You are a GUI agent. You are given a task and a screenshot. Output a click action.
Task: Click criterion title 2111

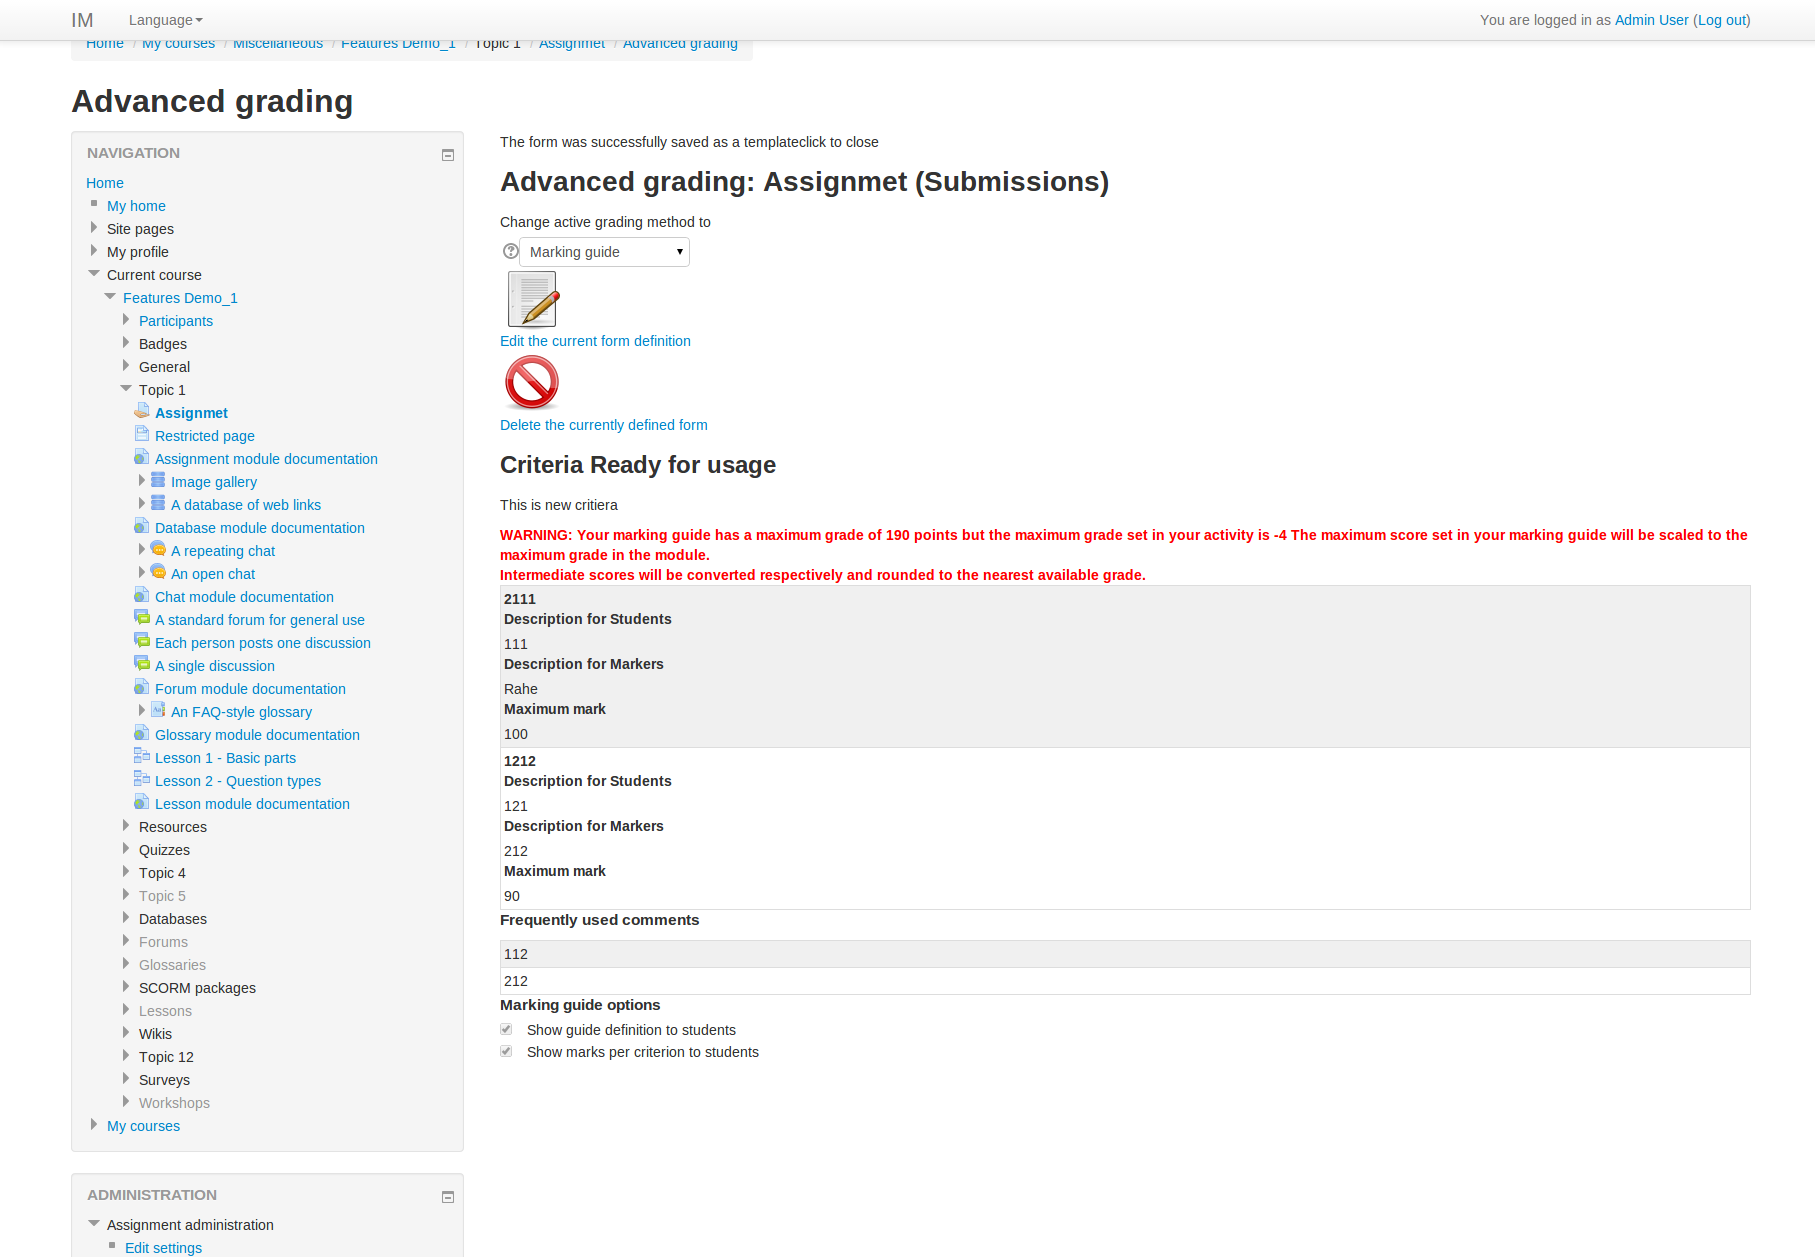coord(520,599)
